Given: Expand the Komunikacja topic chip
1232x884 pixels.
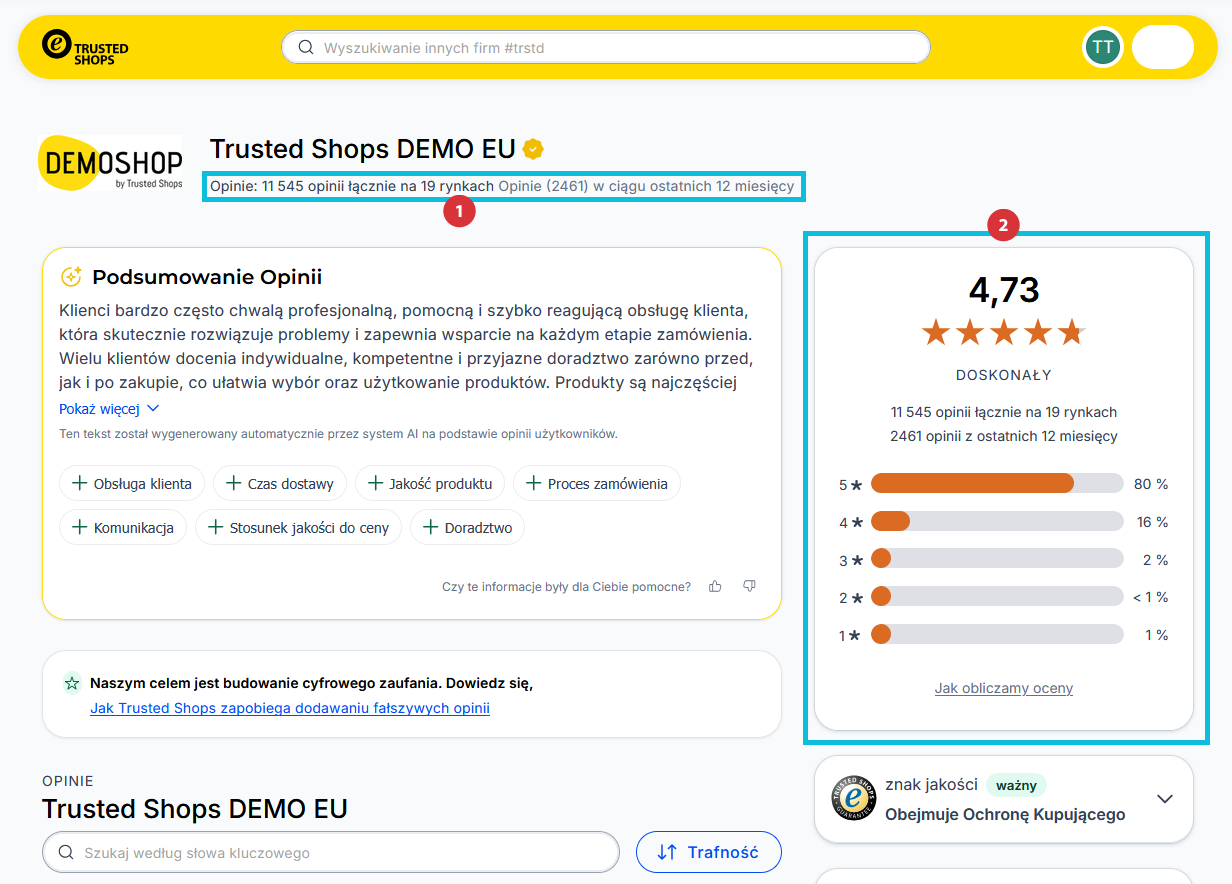Looking at the screenshot, I should click(123, 528).
